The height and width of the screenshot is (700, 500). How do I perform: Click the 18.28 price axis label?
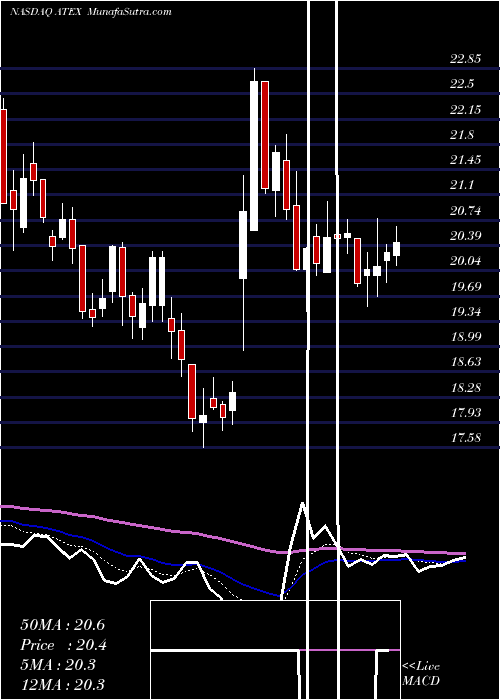(466, 387)
